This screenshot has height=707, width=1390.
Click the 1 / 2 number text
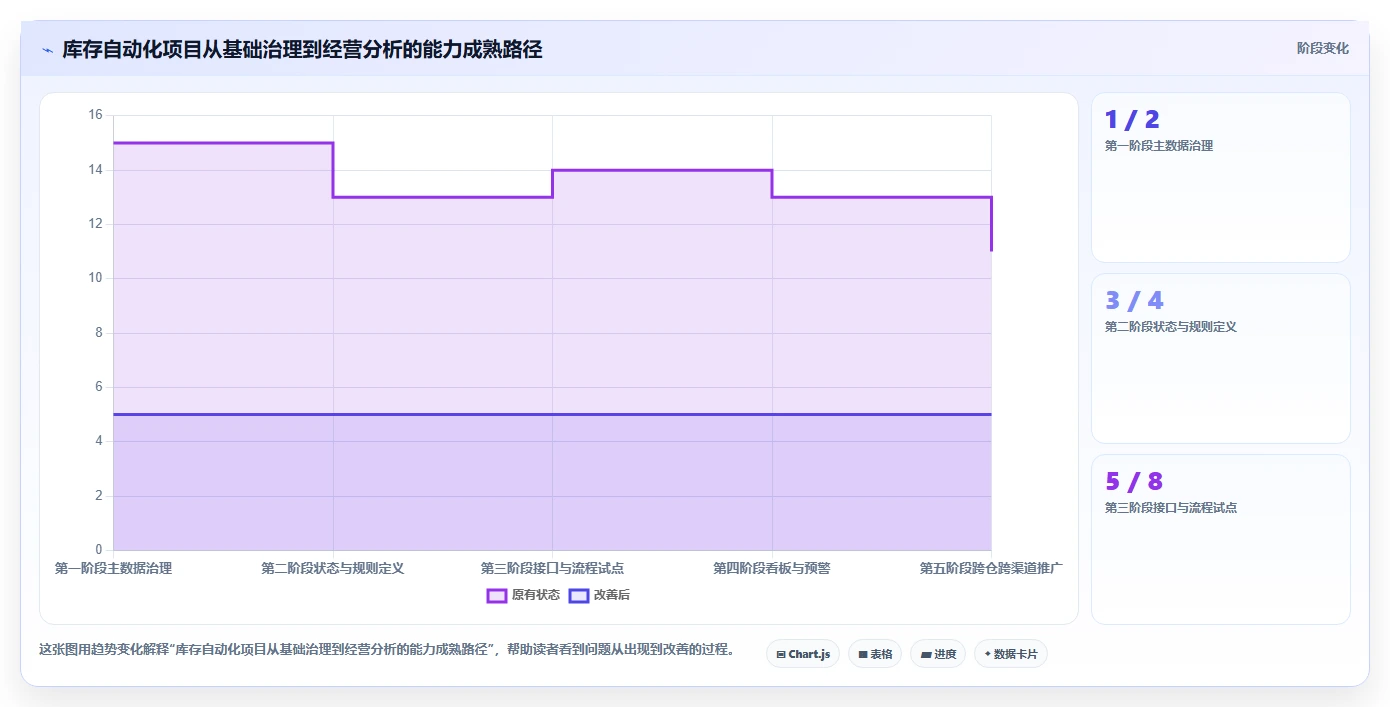tap(1132, 120)
